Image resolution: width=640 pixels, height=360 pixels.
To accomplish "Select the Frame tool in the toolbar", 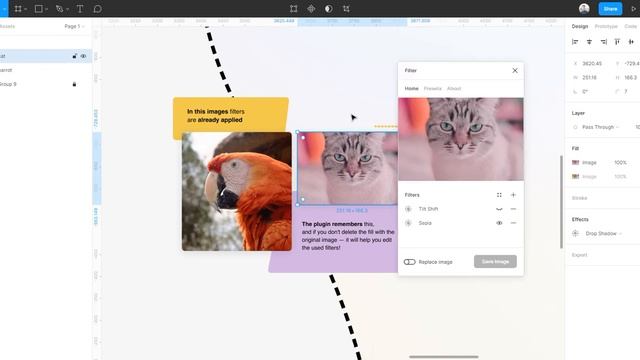I will click(18, 9).
